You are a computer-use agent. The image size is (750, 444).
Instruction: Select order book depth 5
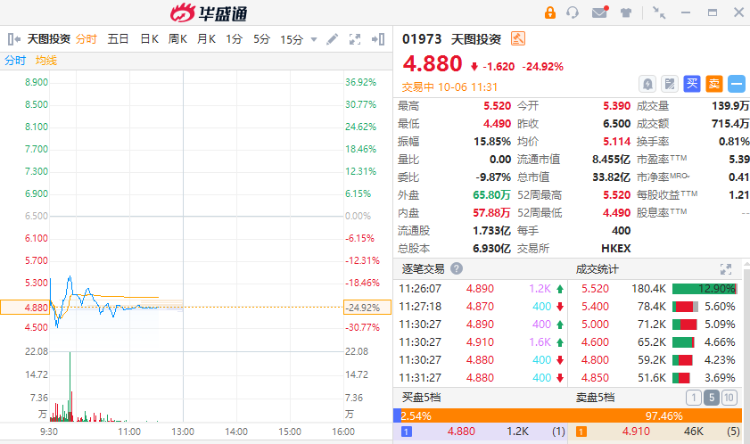point(711,398)
